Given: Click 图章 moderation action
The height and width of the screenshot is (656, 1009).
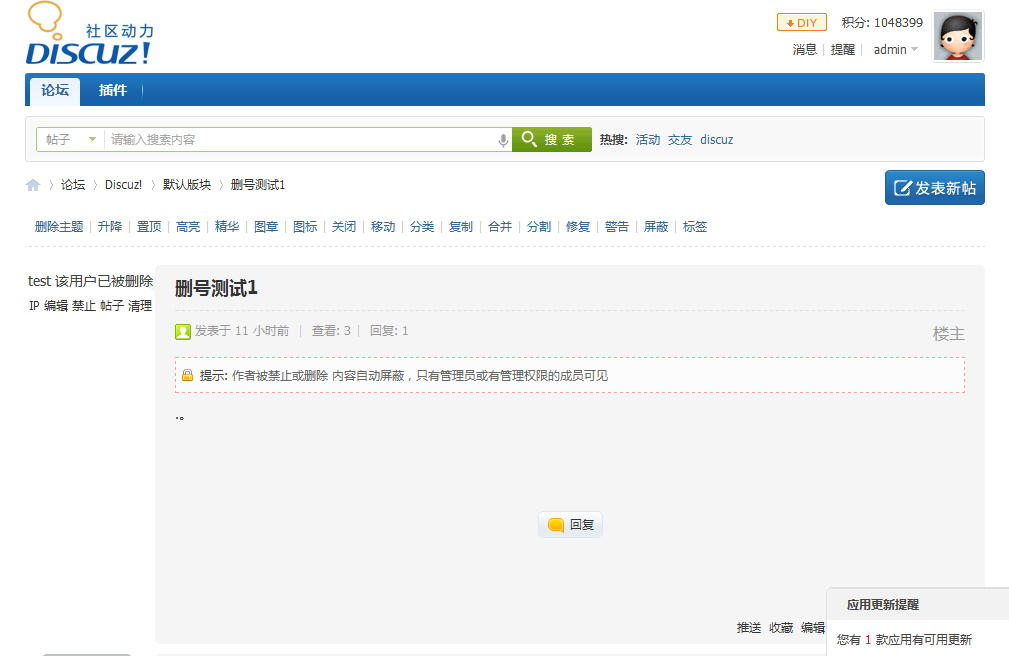Looking at the screenshot, I should point(266,227).
